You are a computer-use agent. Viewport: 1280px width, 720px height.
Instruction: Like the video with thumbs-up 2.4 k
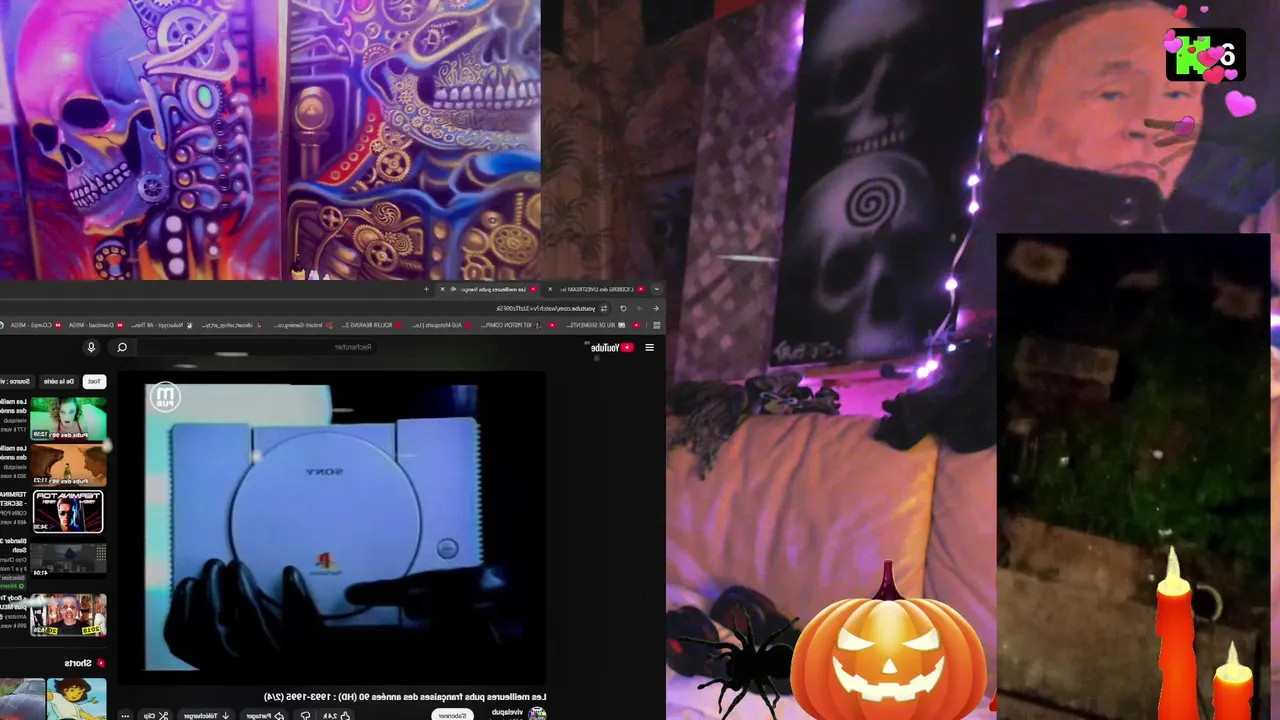[x=336, y=716]
